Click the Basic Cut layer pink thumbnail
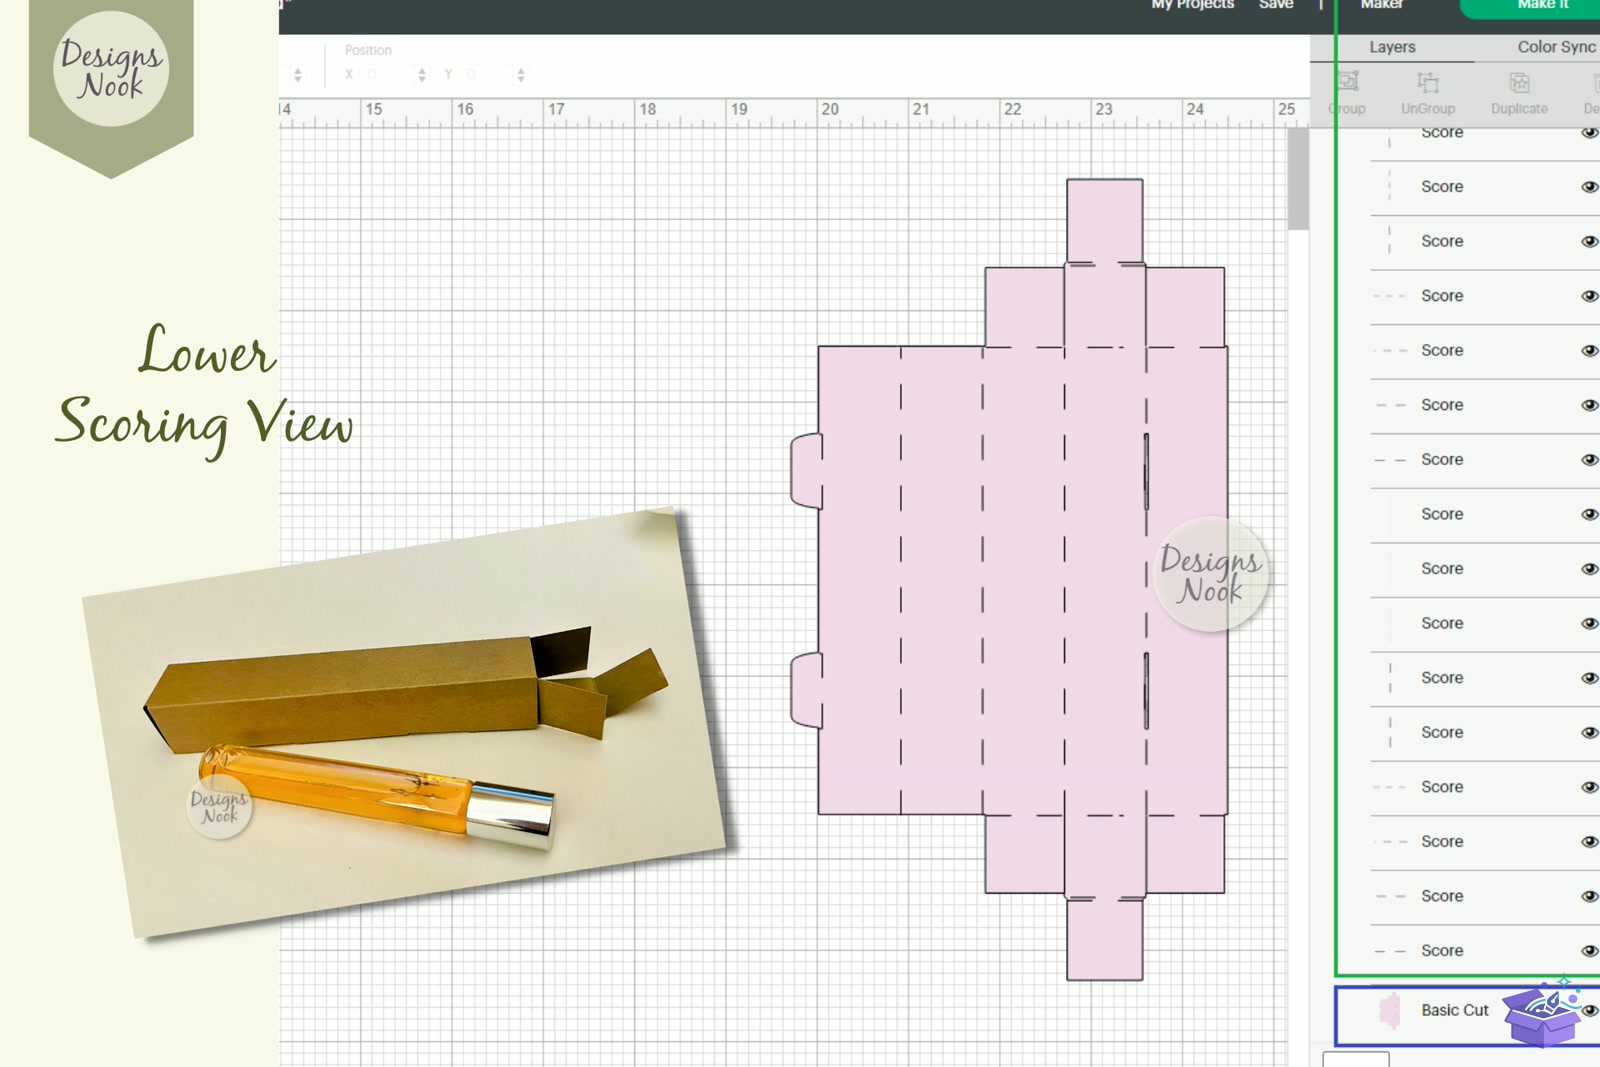 pos(1389,1011)
